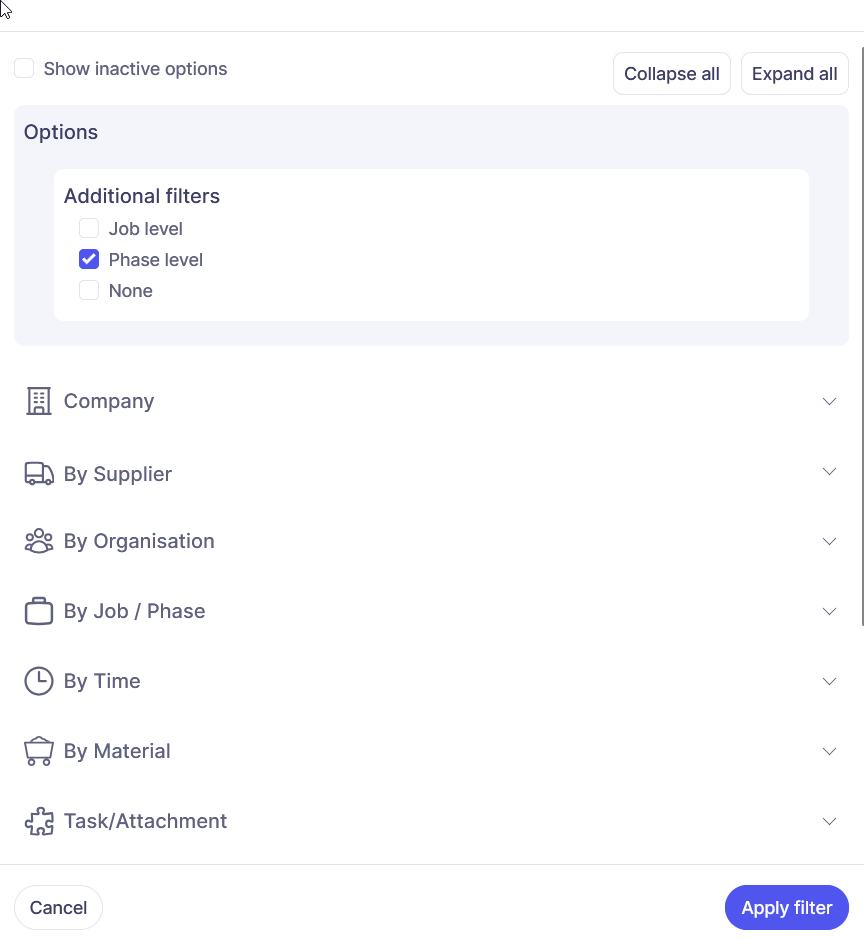Screen dimensions: 864x939
Task: Click the By Supplier truck icon
Action: tap(39, 474)
